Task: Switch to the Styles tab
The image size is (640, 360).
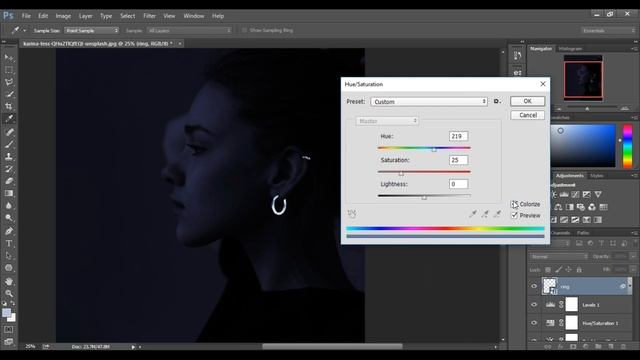Action: pos(596,176)
